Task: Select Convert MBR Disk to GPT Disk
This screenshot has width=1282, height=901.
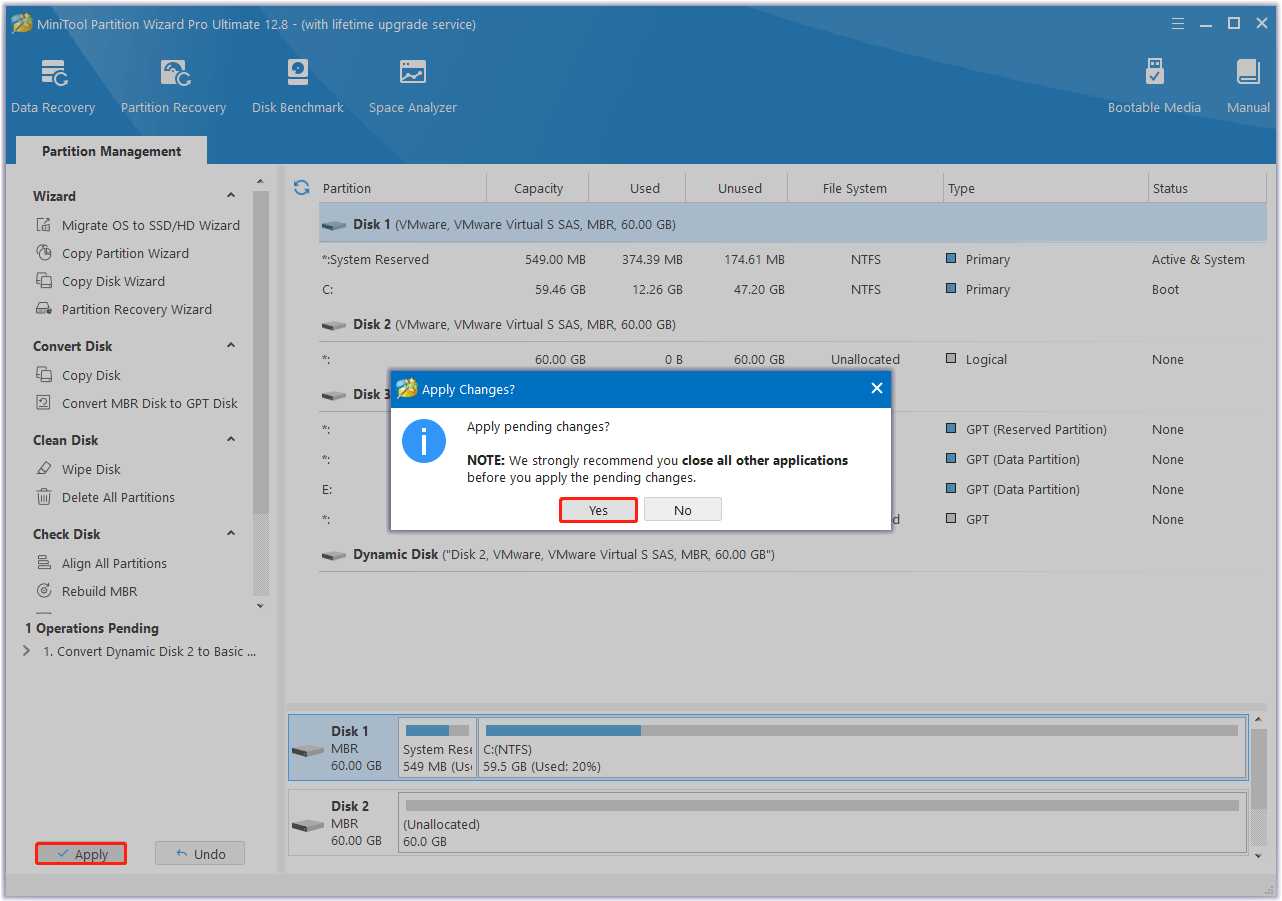Action: [150, 403]
